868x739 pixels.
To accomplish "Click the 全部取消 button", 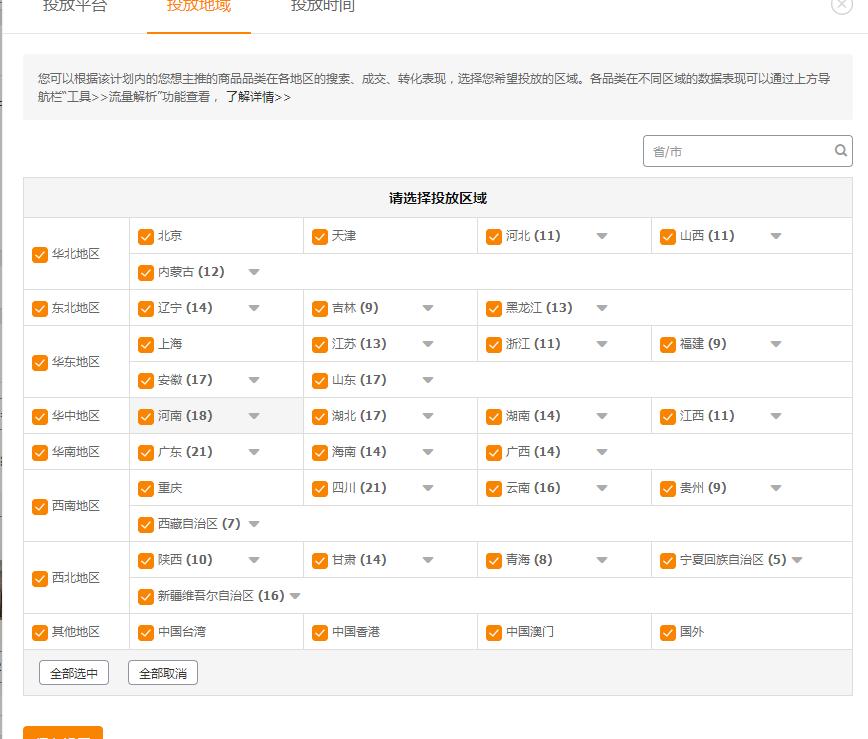I will [163, 672].
